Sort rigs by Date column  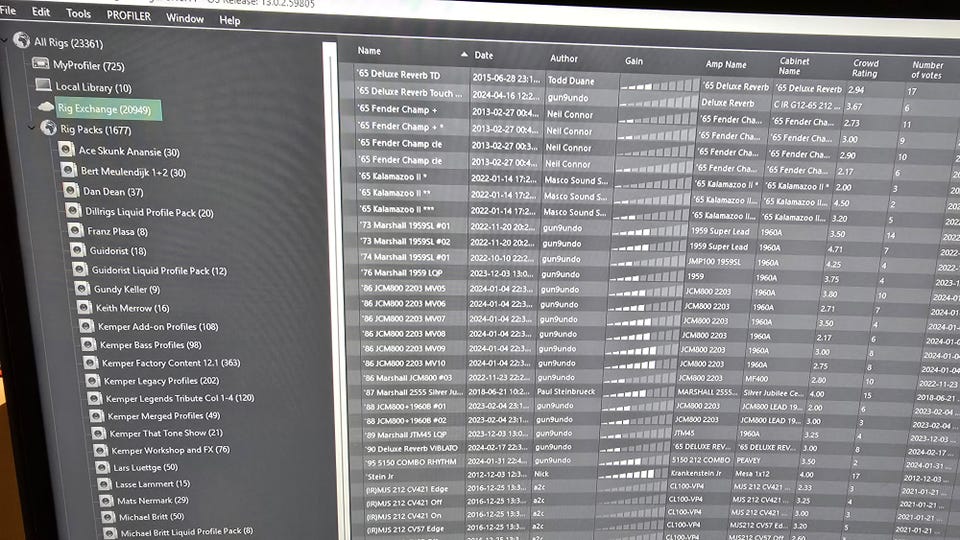[484, 55]
